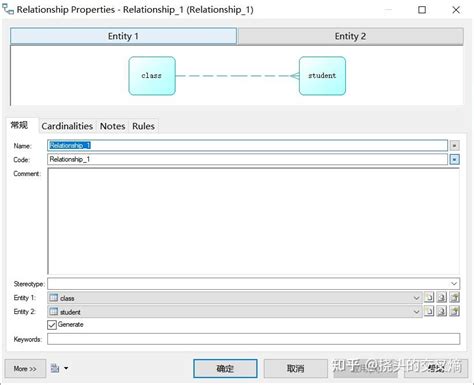The height and width of the screenshot is (385, 474).
Task: Expand the Entity 1 class dropdown
Action: (416, 298)
